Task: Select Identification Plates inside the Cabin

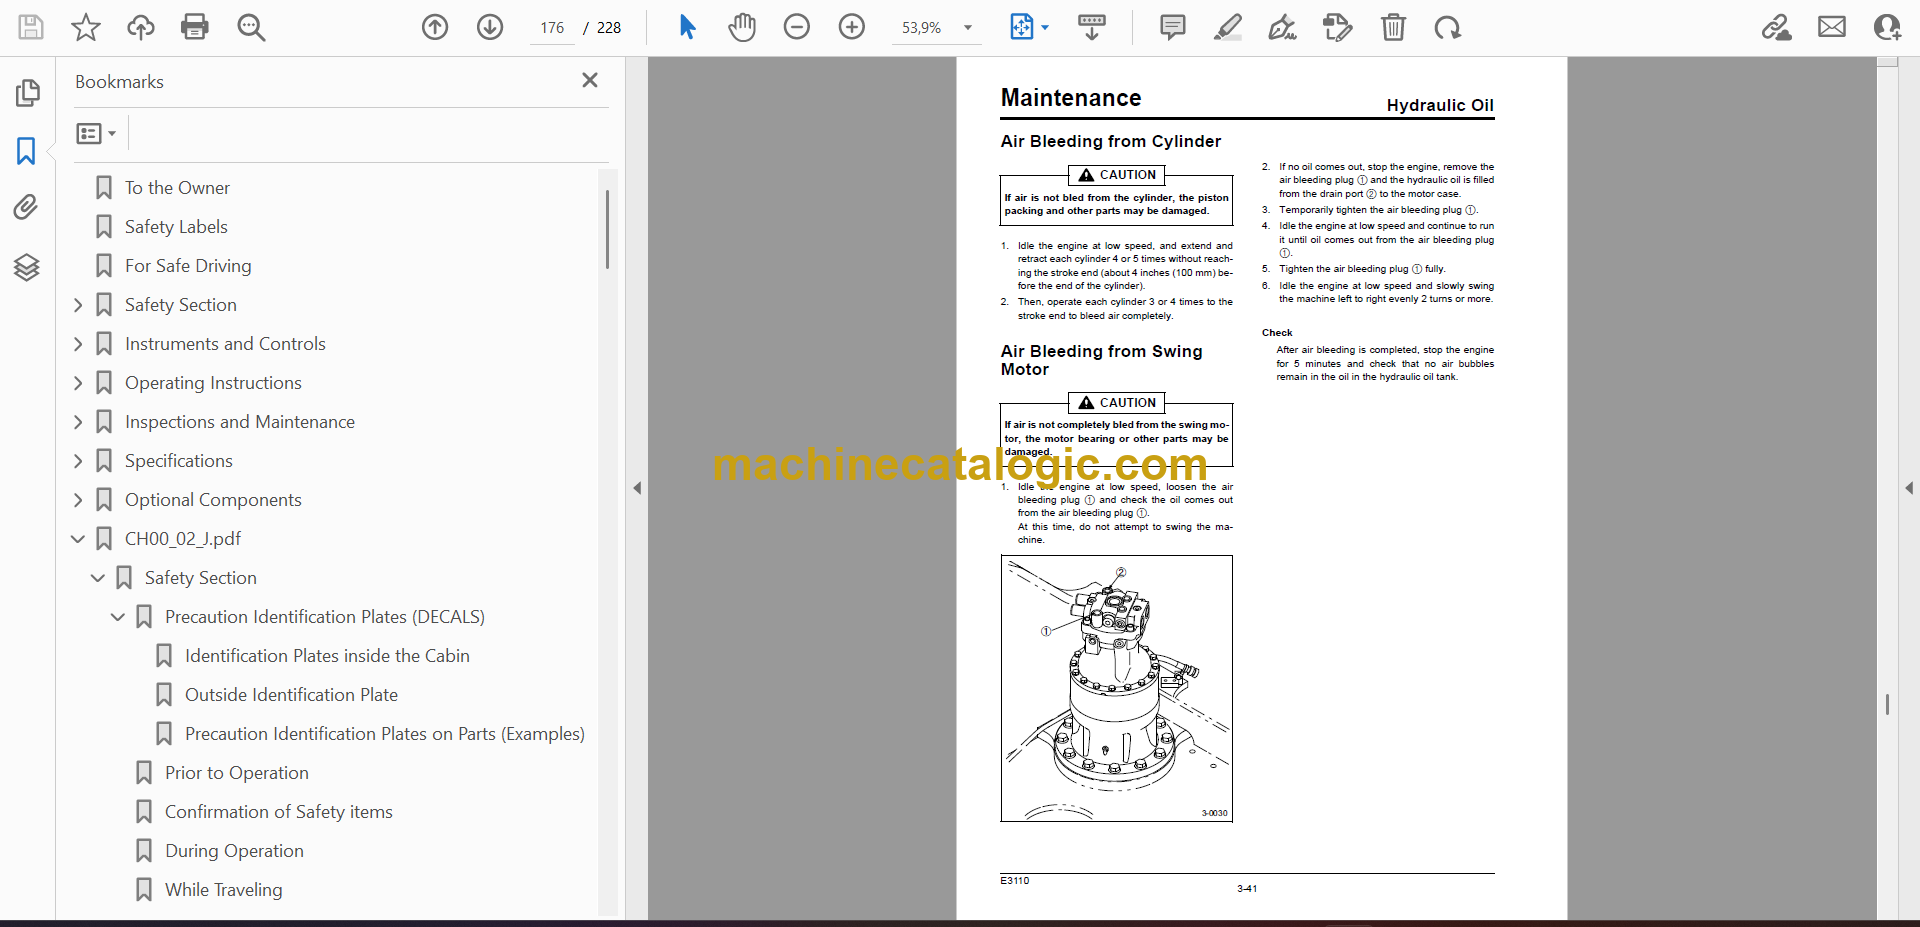Action: [x=327, y=656]
